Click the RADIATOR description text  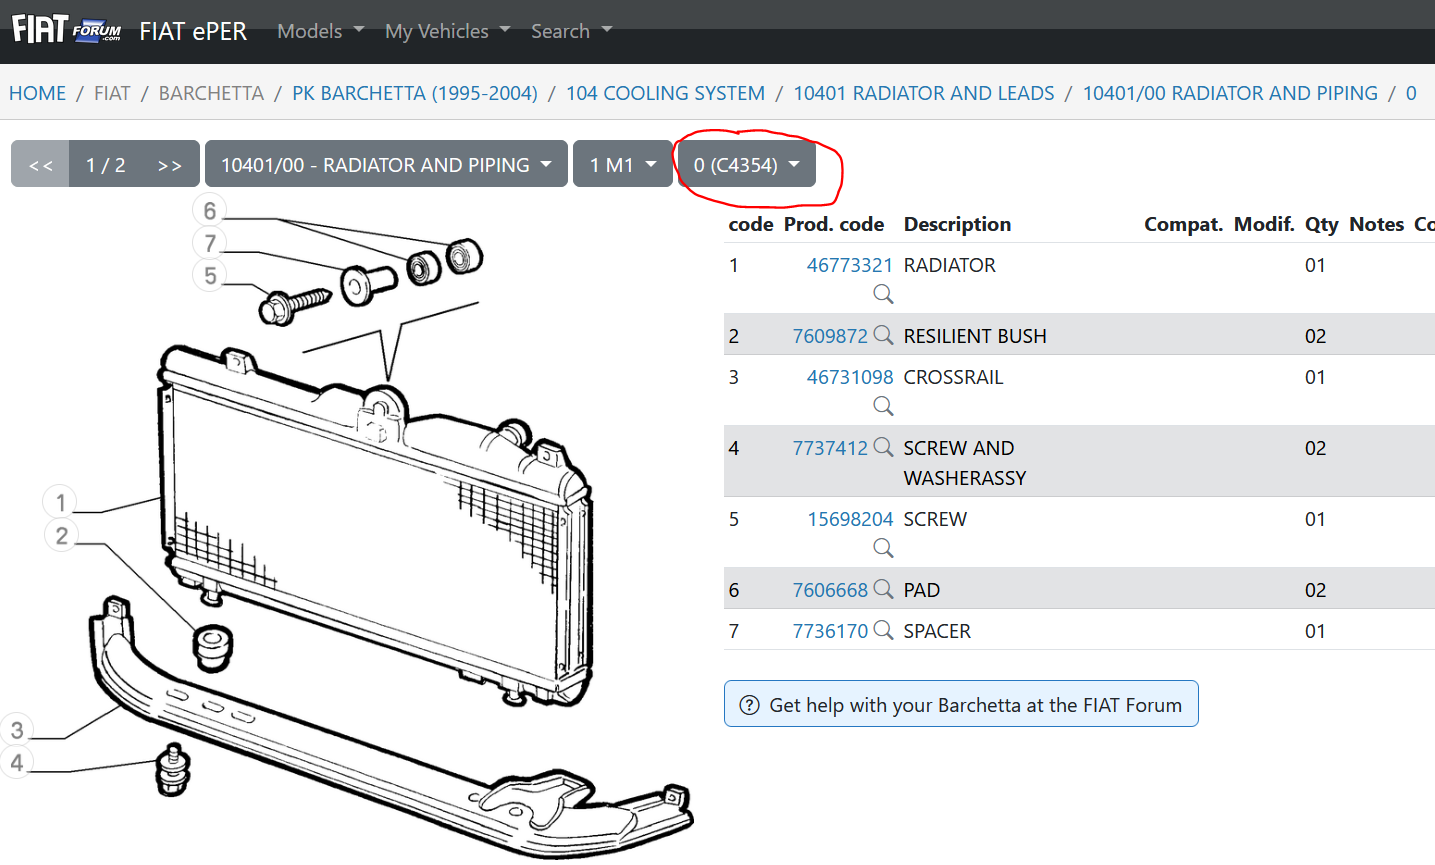tap(950, 265)
